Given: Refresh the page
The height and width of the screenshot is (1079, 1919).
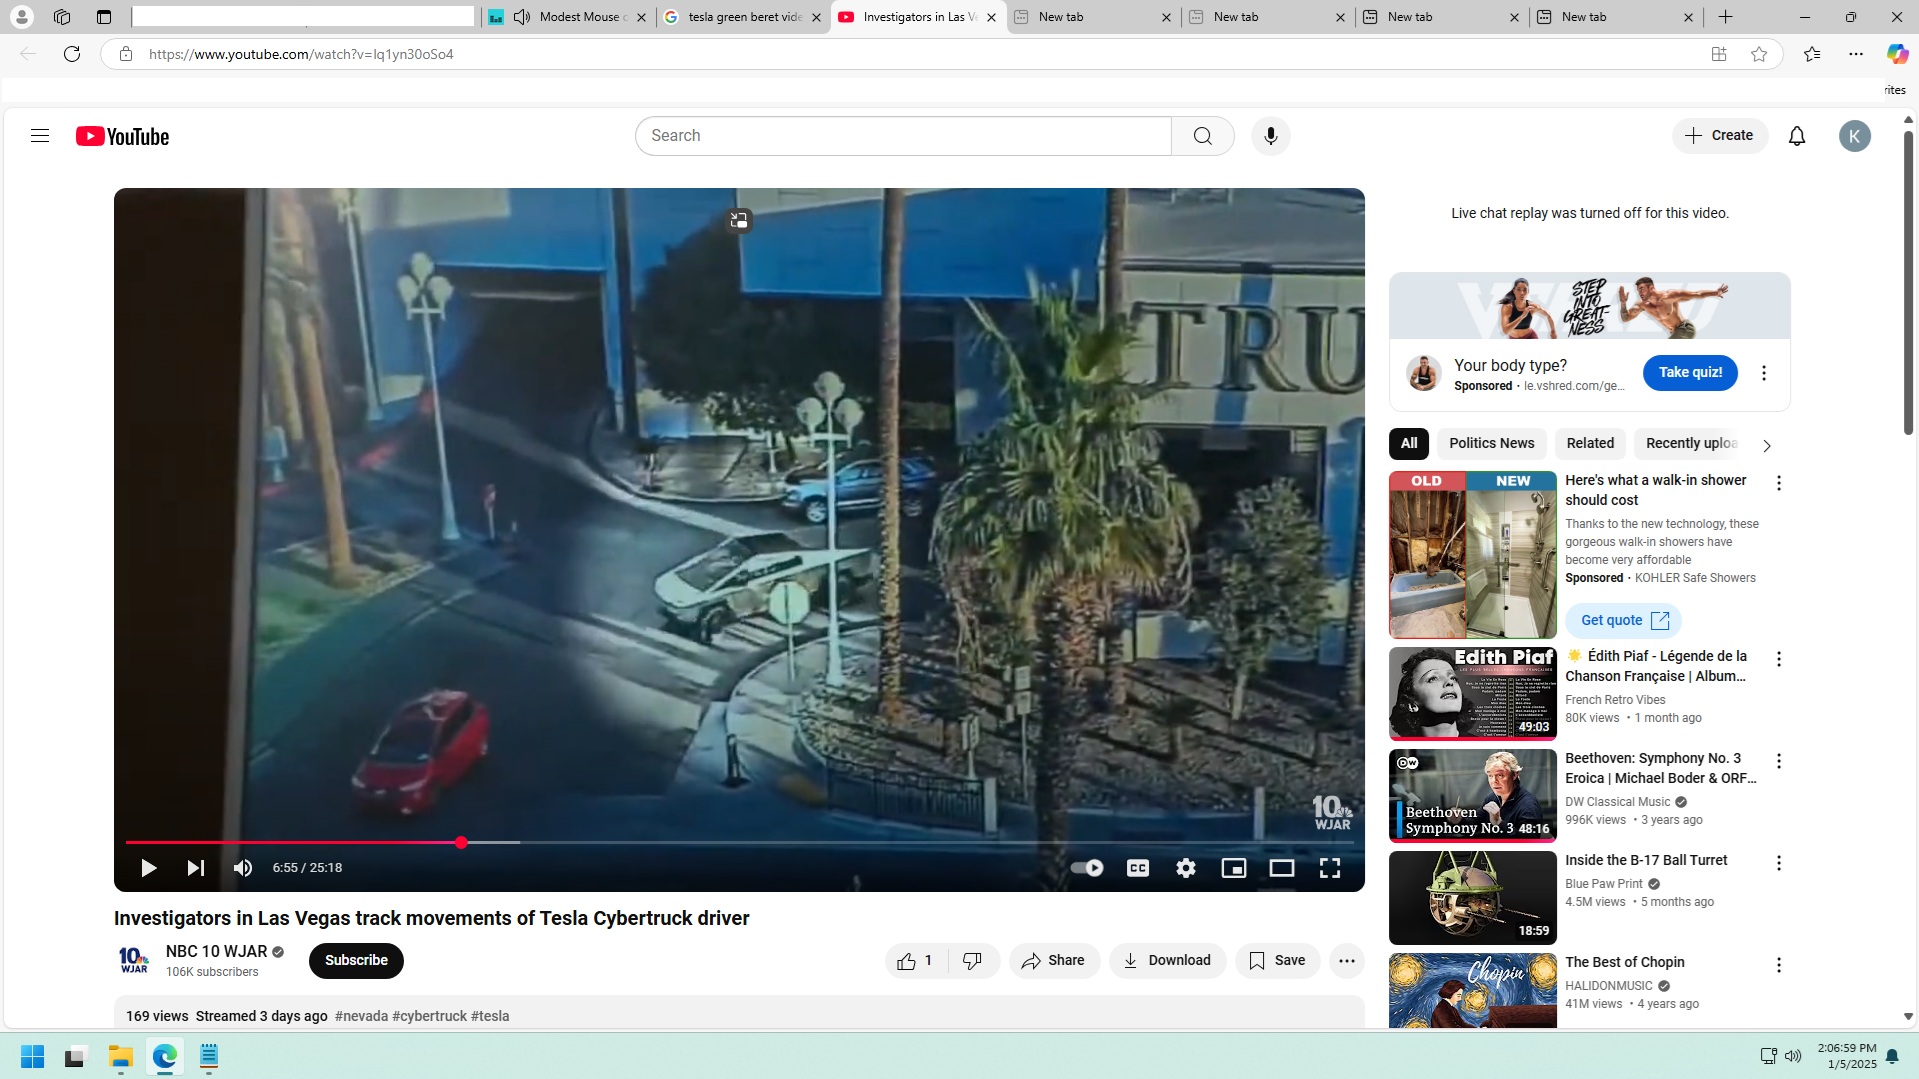Looking at the screenshot, I should click(x=72, y=54).
